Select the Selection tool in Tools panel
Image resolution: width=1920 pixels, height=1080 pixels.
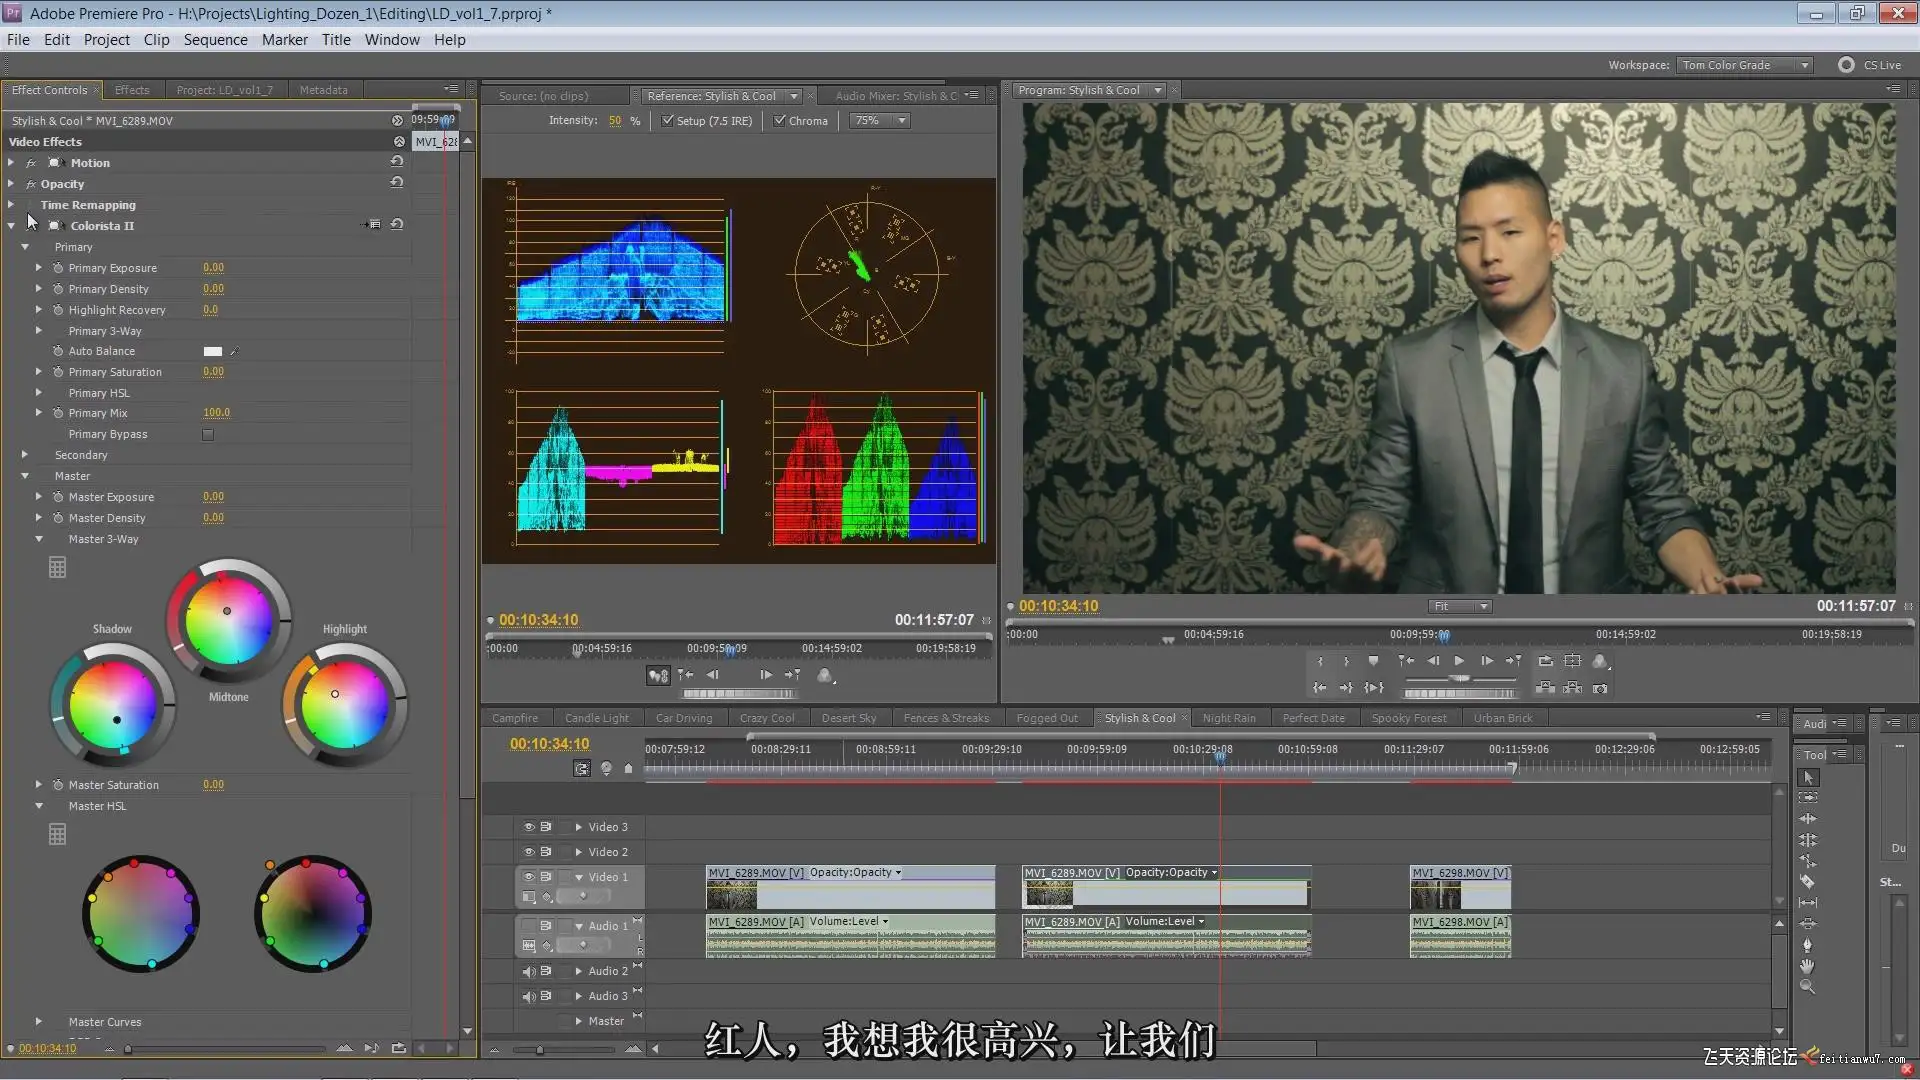[1808, 778]
